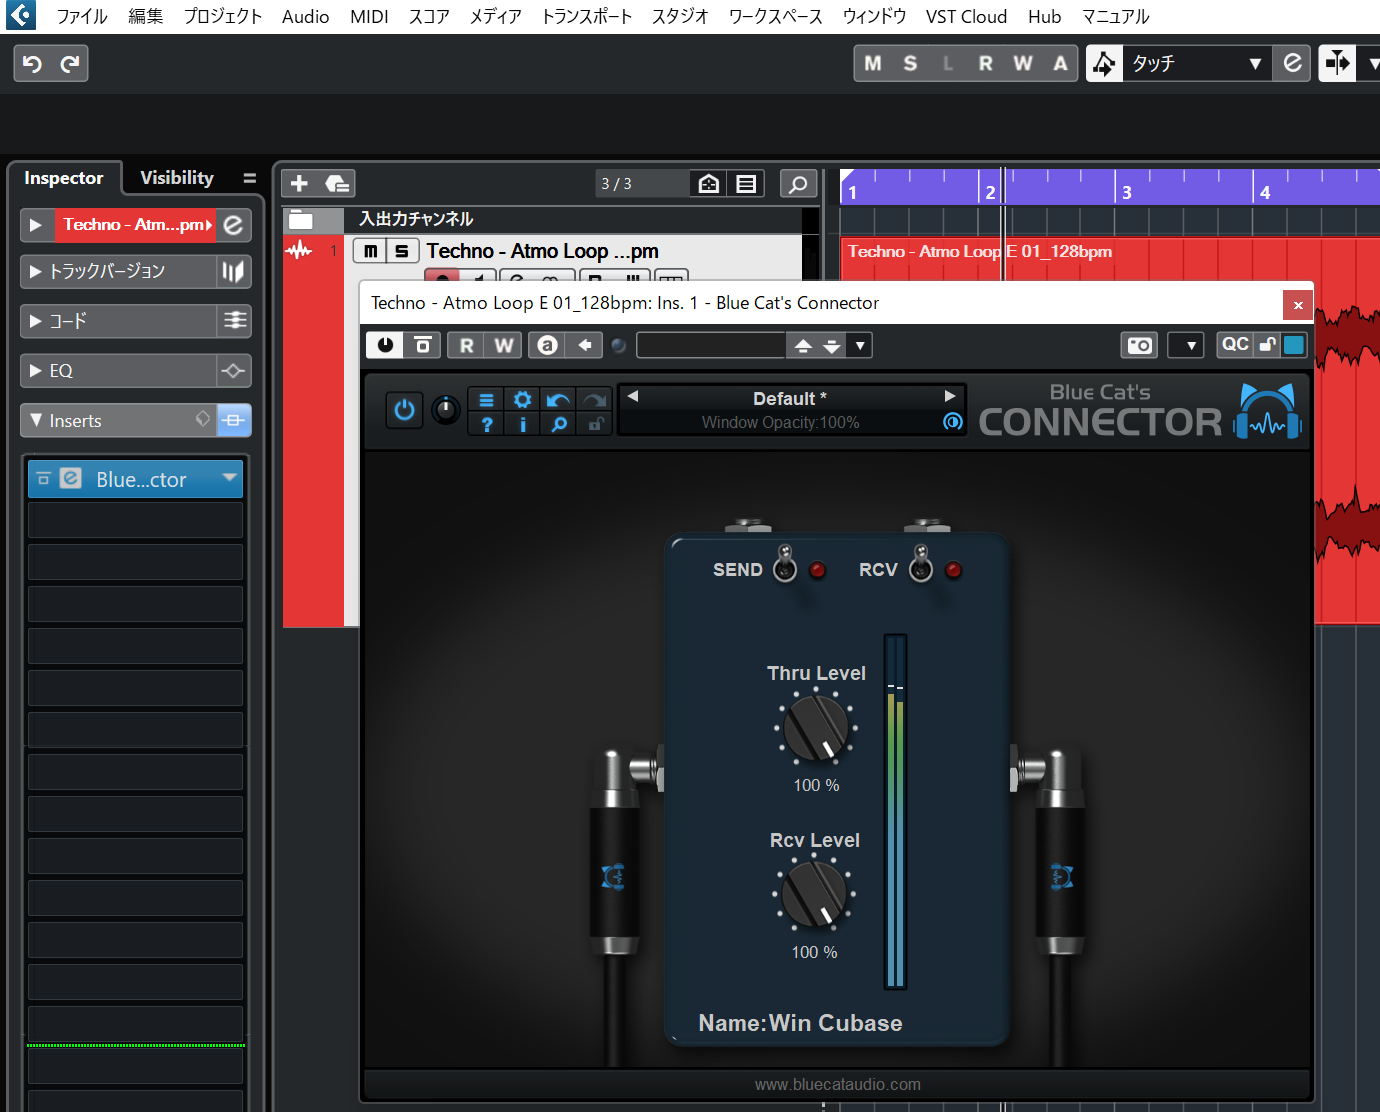1380x1112 pixels.
Task: Click the Thru Level knob
Action: tap(816, 728)
